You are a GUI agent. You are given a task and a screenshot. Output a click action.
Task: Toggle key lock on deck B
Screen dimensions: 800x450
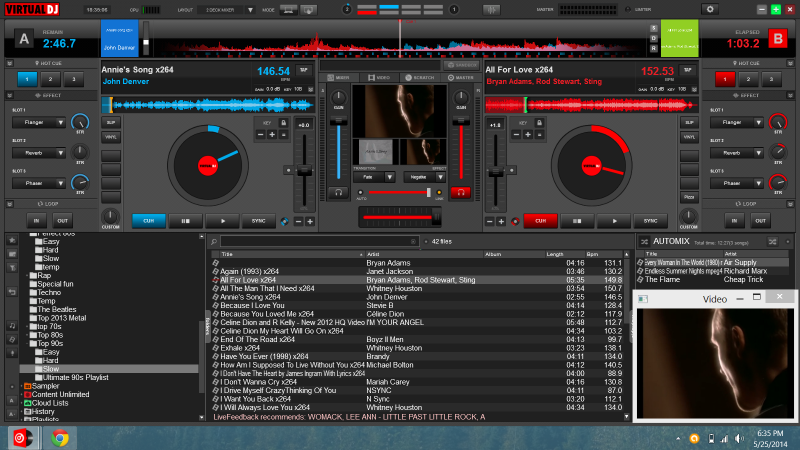tap(539, 123)
